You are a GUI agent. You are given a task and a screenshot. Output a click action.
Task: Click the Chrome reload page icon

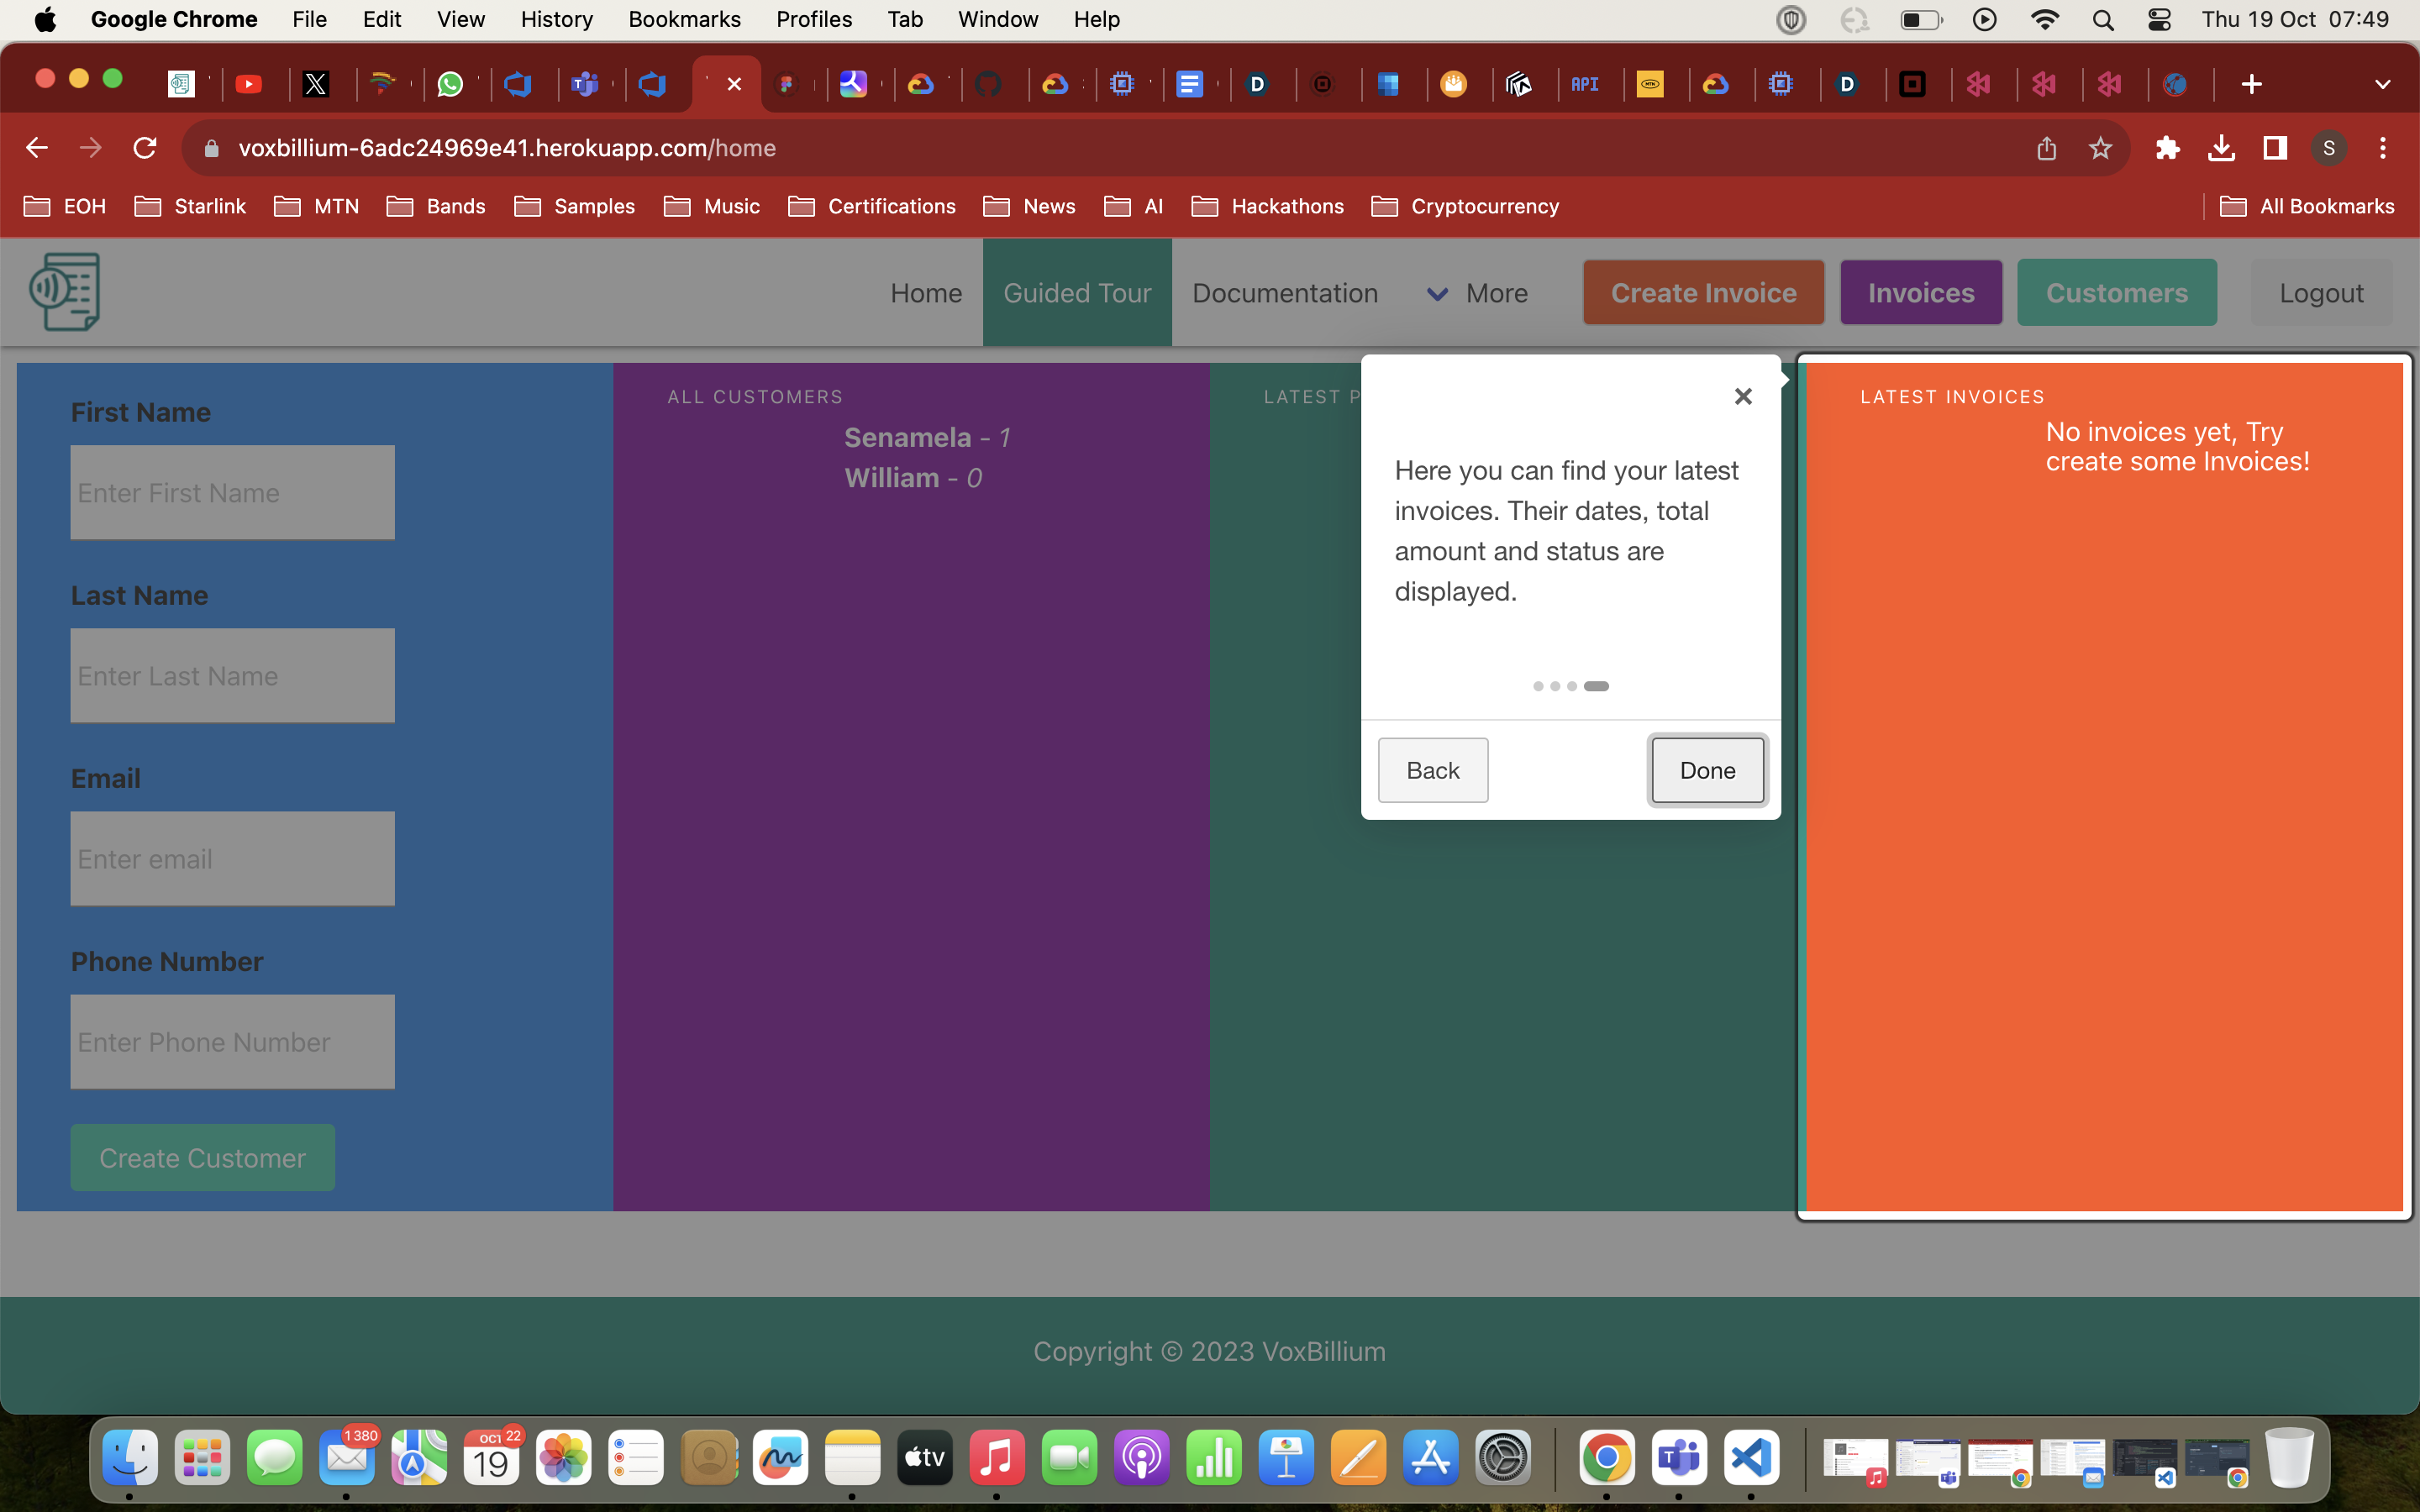[x=145, y=148]
